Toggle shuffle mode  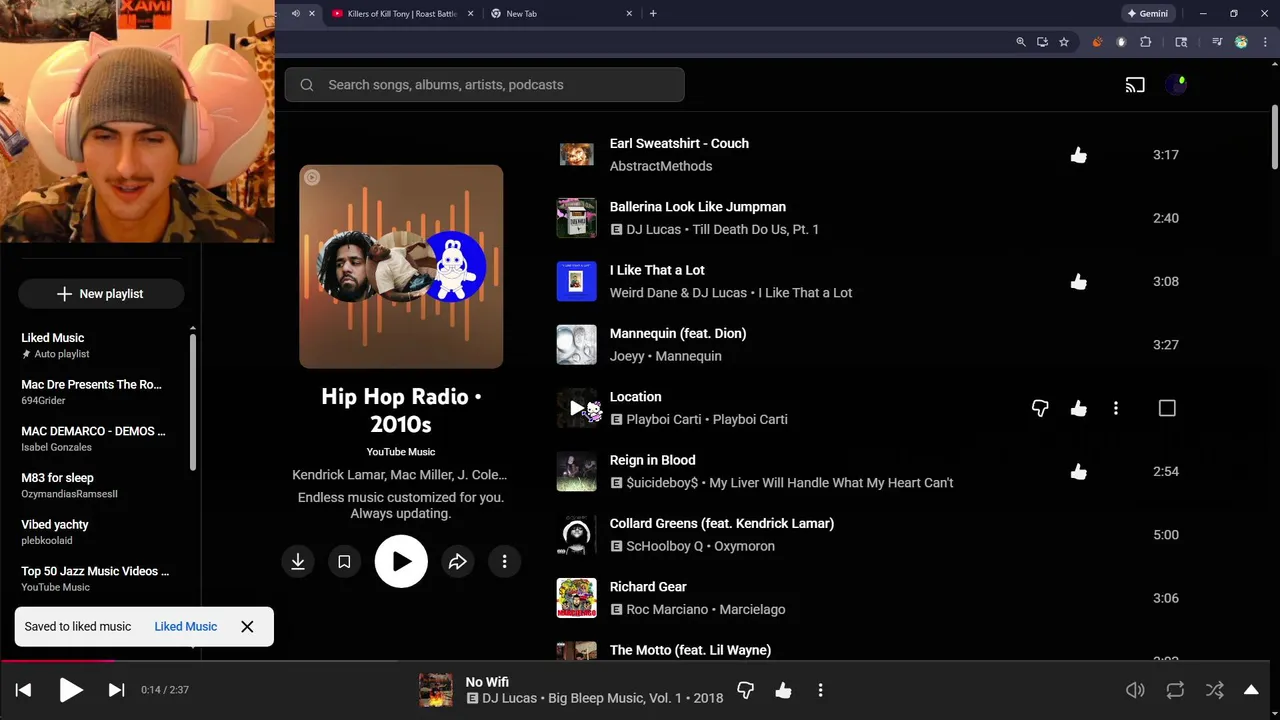(1214, 690)
